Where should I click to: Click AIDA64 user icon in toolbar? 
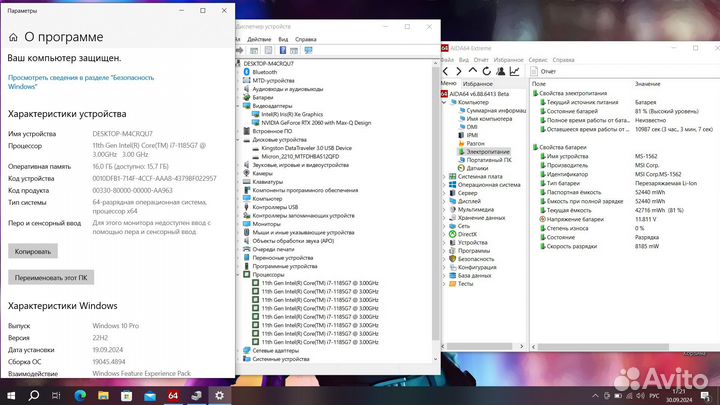[x=501, y=71]
